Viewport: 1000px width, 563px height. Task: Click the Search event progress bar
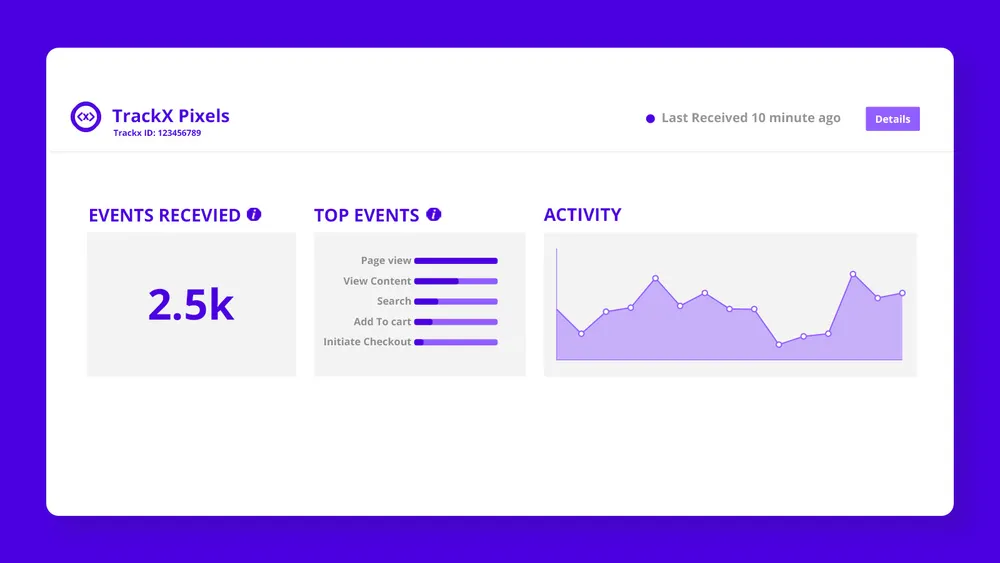[456, 301]
